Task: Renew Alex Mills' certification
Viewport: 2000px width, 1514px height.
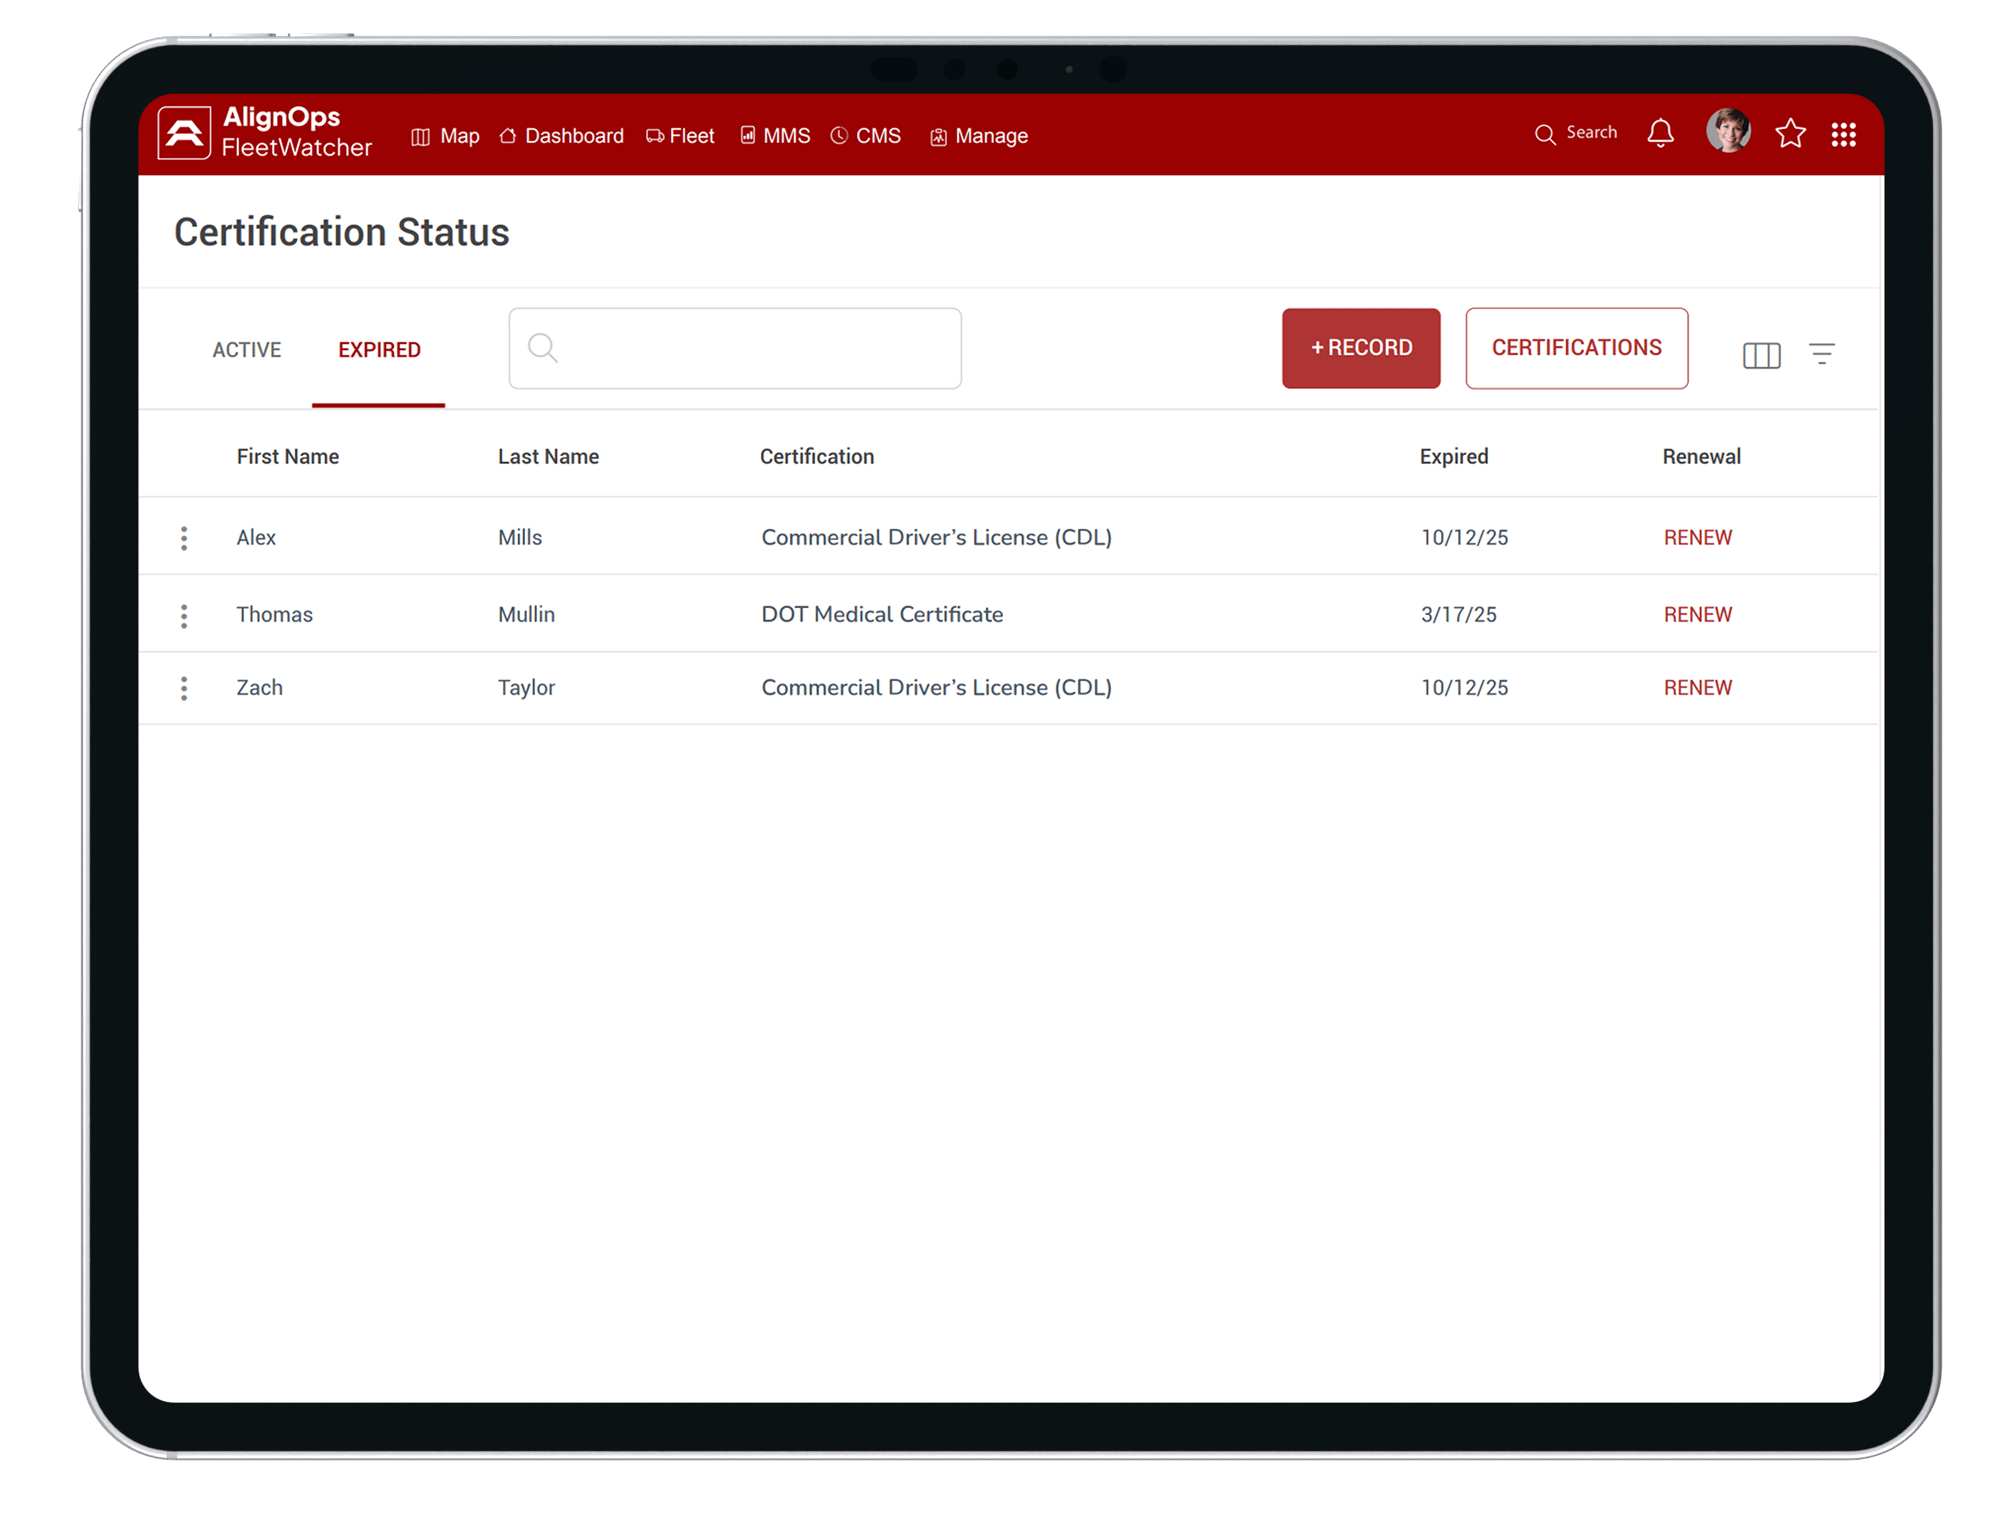Action: [1698, 537]
